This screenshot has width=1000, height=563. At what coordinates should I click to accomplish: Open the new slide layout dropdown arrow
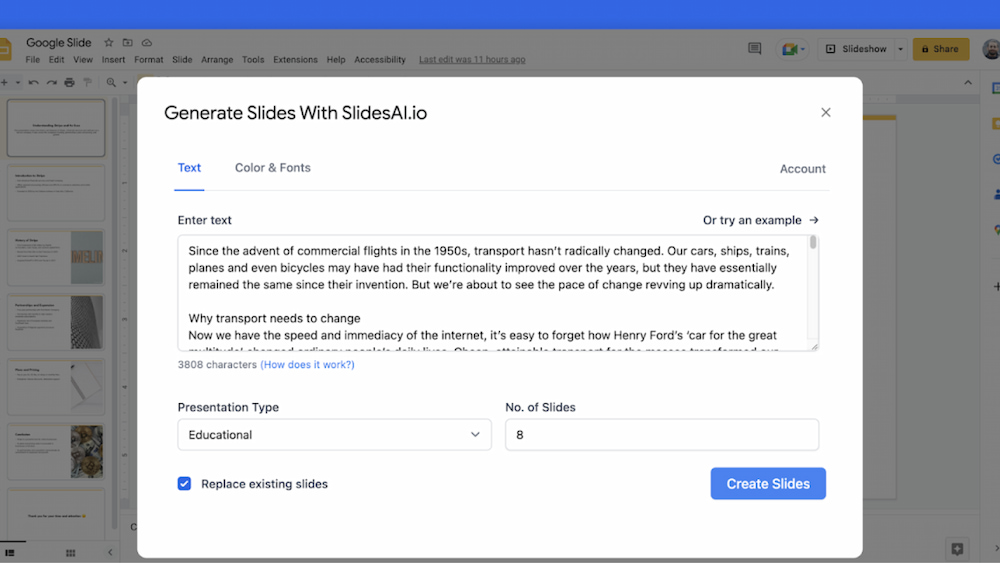(18, 82)
